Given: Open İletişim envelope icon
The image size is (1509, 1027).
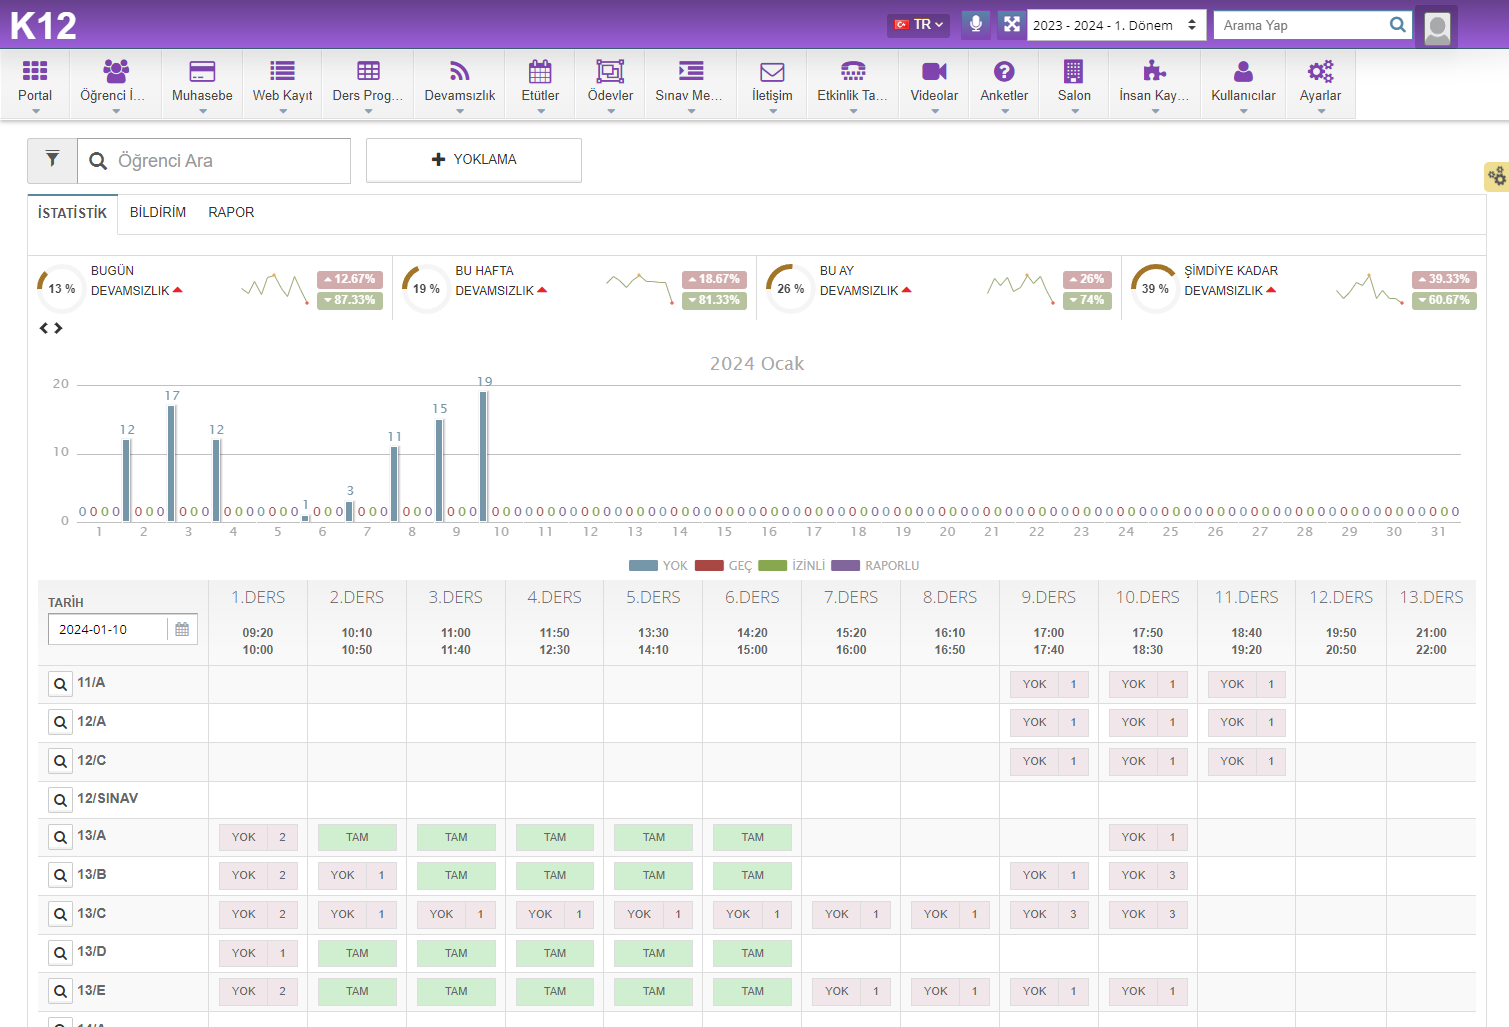Looking at the screenshot, I should click(772, 71).
